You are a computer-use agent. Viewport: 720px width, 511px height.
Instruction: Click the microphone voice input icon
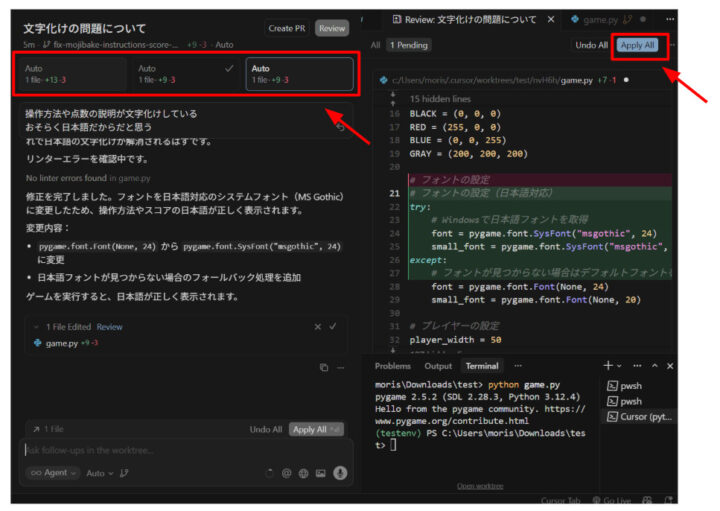[x=340, y=473]
